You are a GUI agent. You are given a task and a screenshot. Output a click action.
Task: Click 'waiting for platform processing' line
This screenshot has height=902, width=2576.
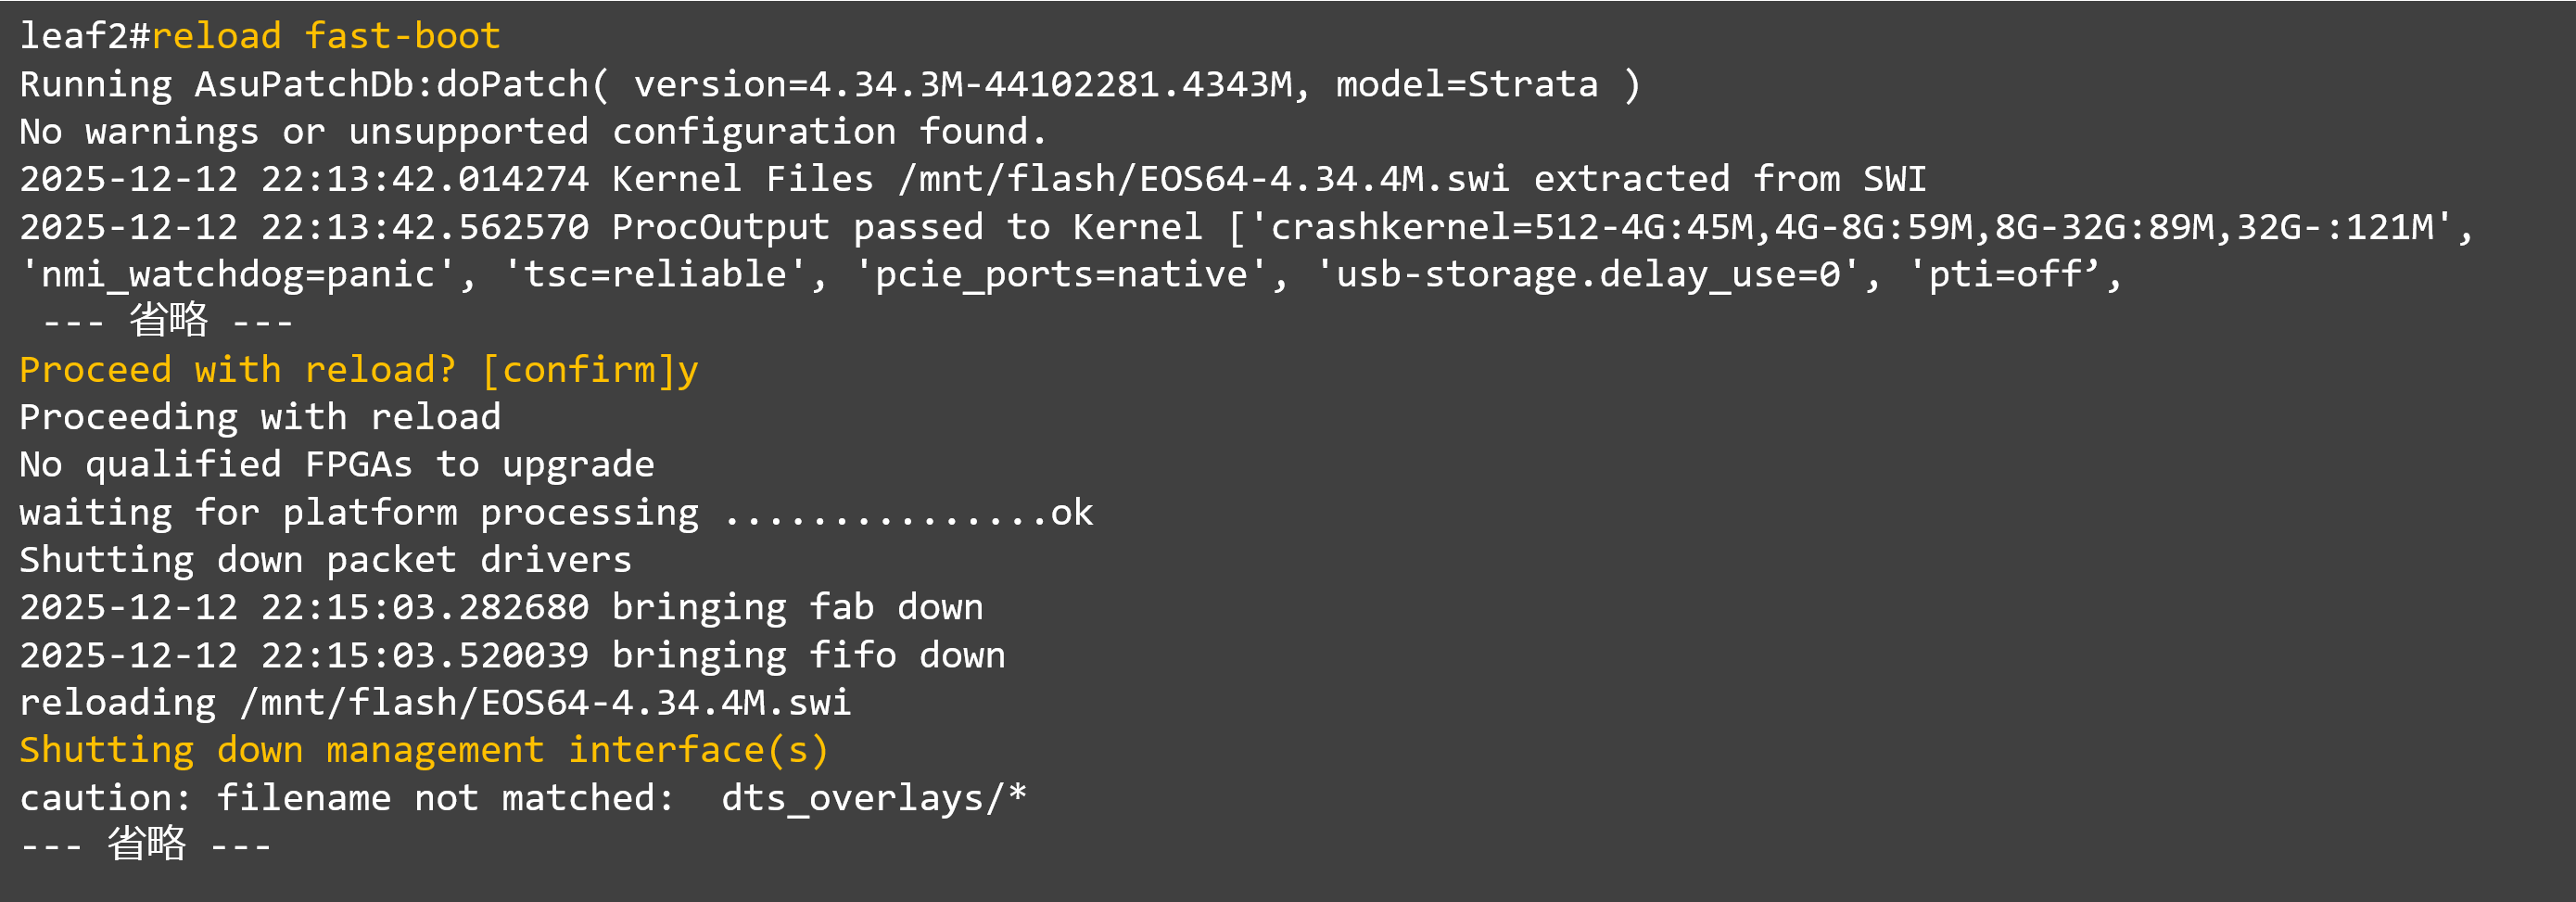click(x=556, y=513)
